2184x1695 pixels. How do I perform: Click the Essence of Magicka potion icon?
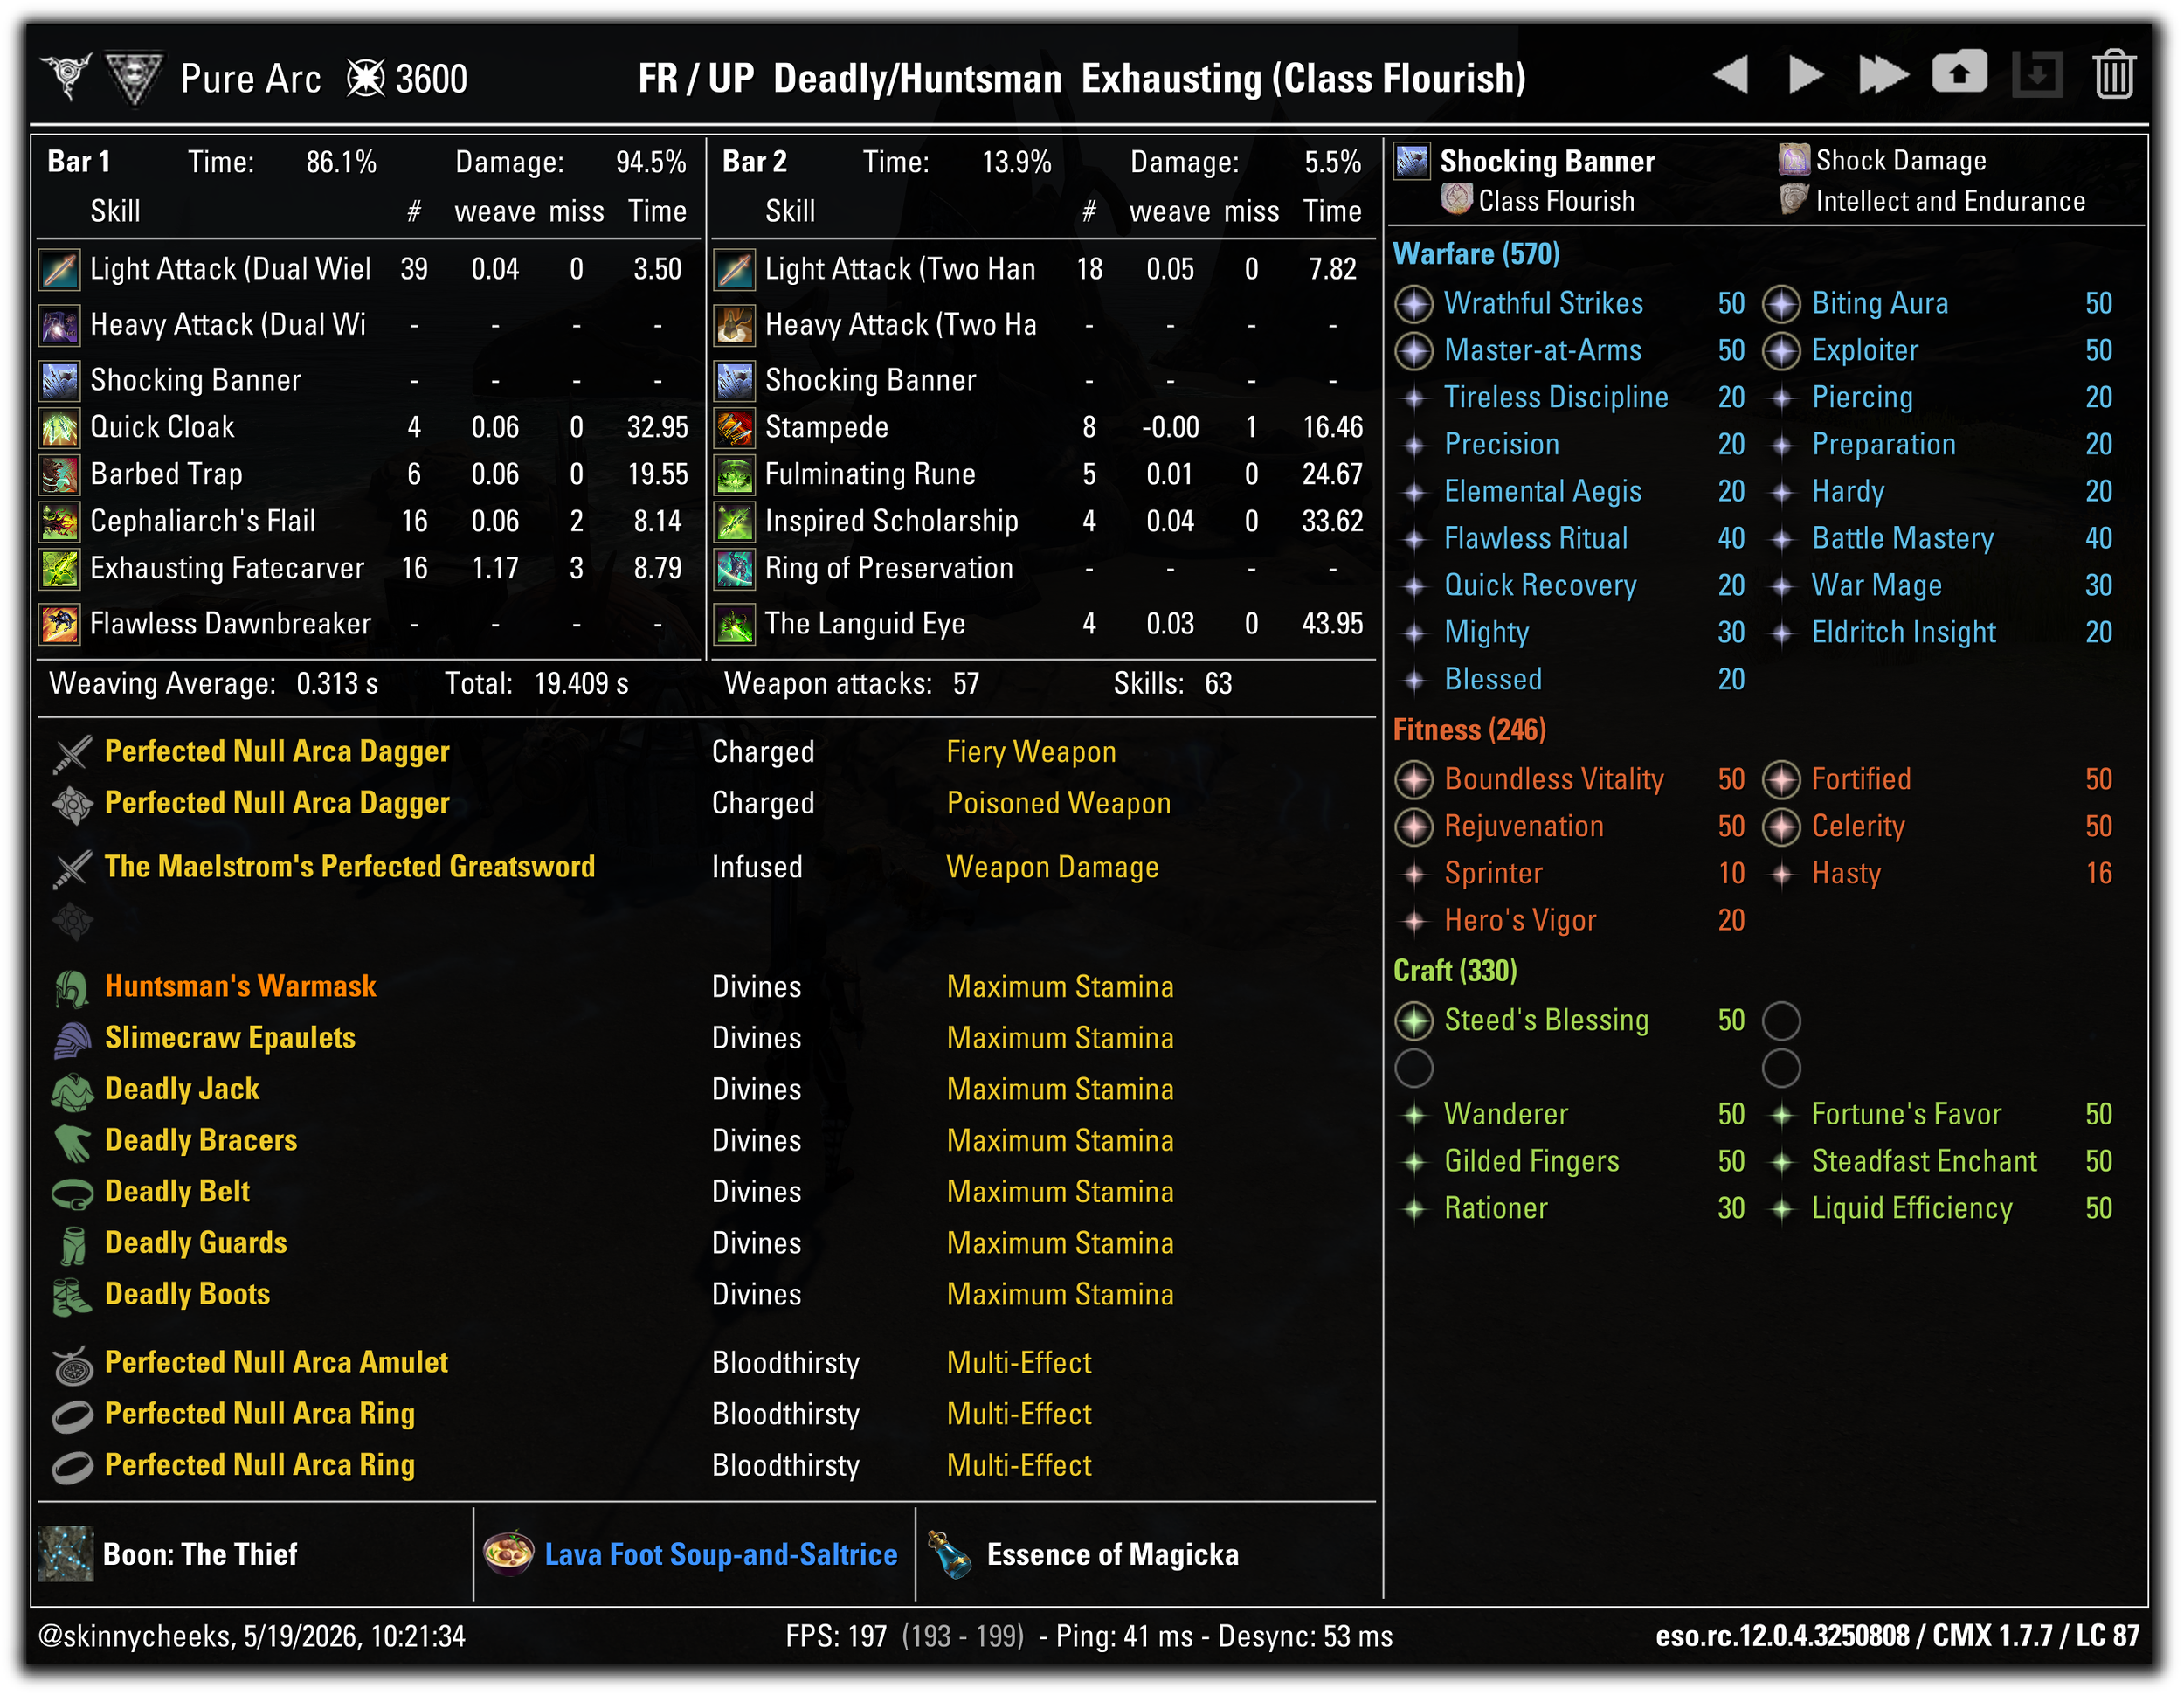coord(949,1554)
